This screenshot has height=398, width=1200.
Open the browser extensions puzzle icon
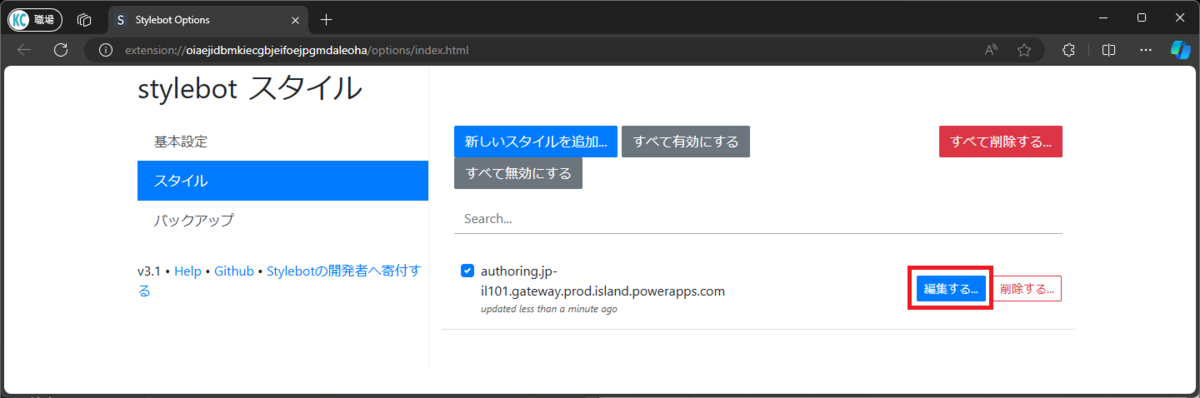click(x=1068, y=50)
